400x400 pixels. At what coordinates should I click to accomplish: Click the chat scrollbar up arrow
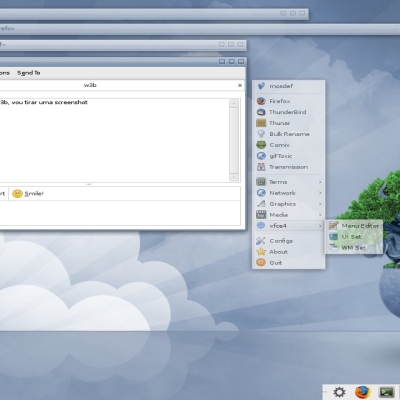[234, 103]
